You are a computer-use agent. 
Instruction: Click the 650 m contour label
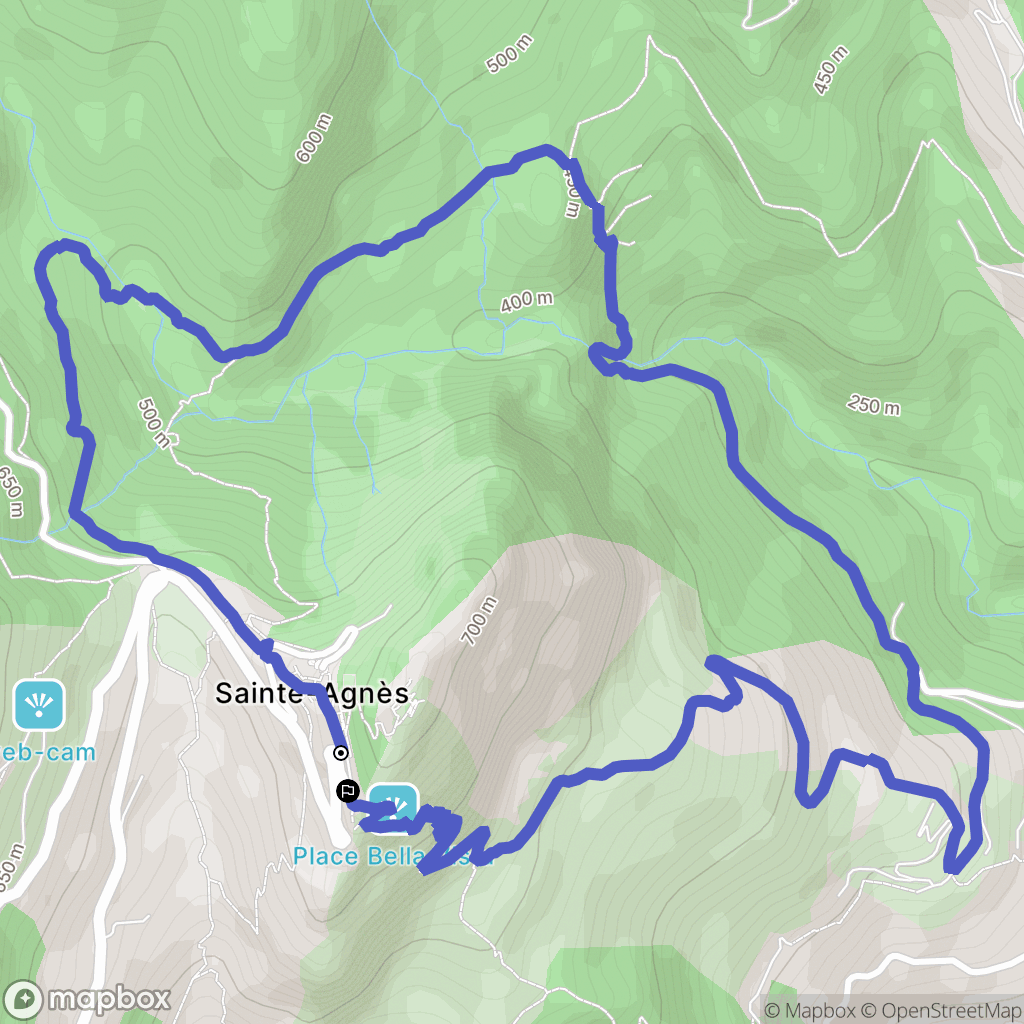(x=11, y=491)
